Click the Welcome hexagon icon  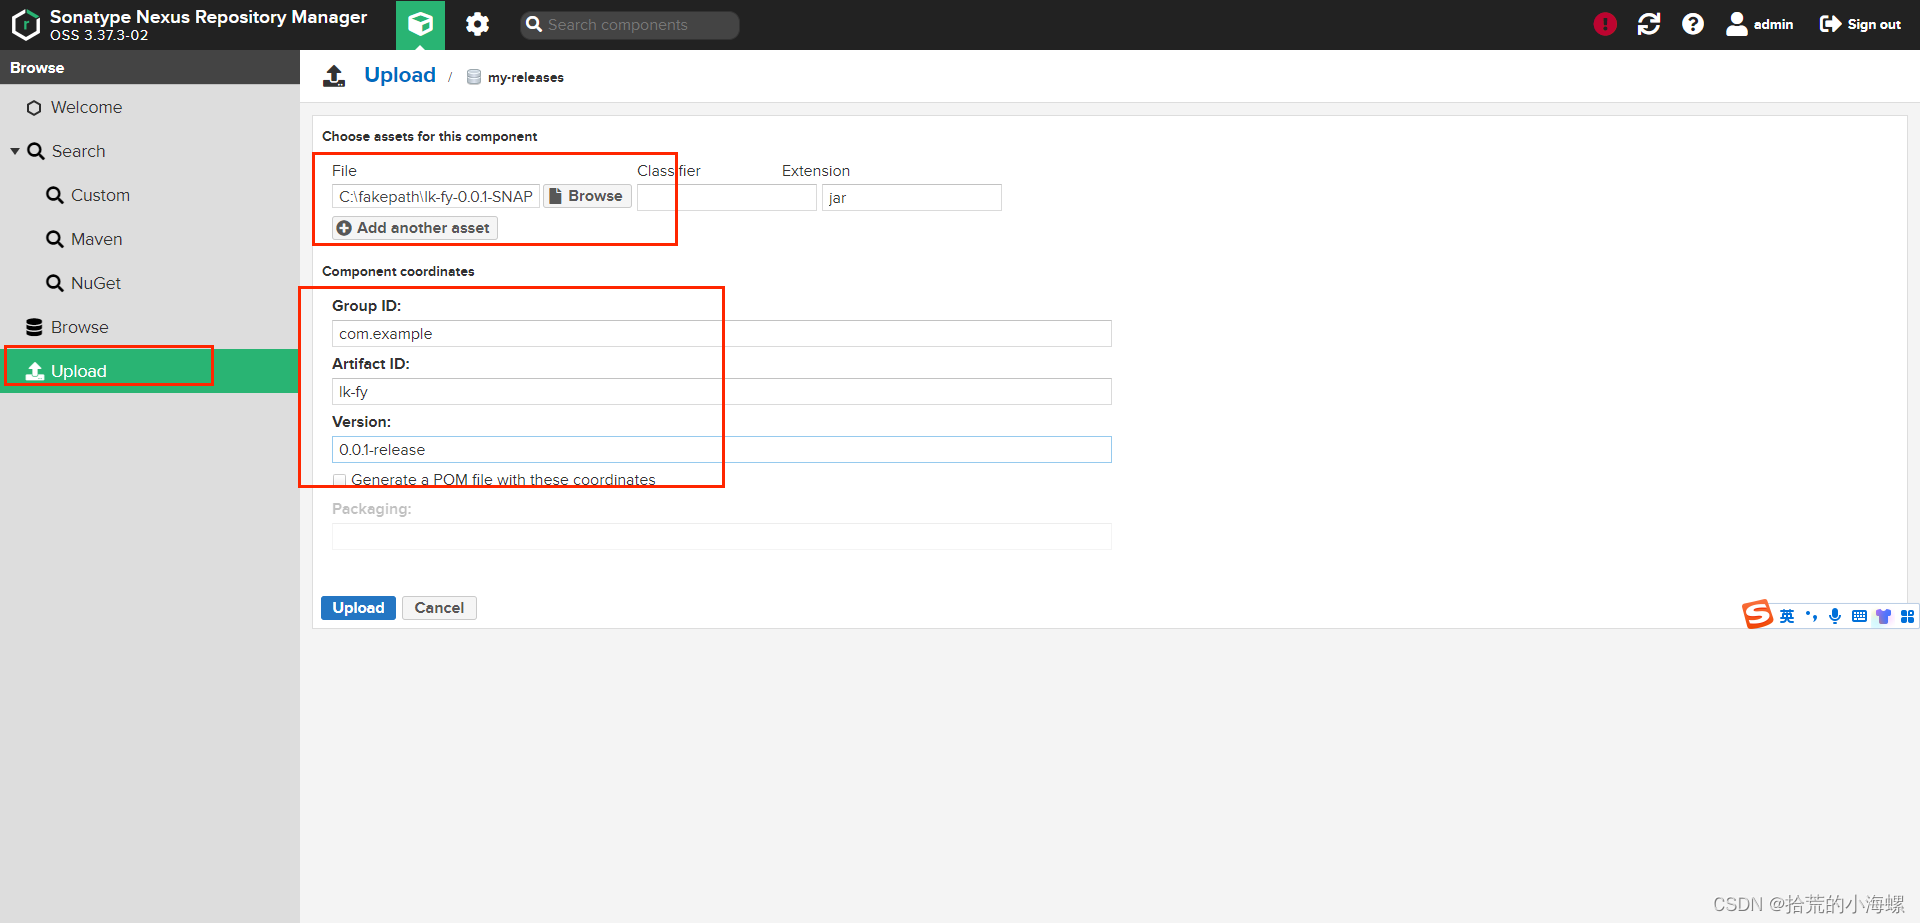[34, 107]
